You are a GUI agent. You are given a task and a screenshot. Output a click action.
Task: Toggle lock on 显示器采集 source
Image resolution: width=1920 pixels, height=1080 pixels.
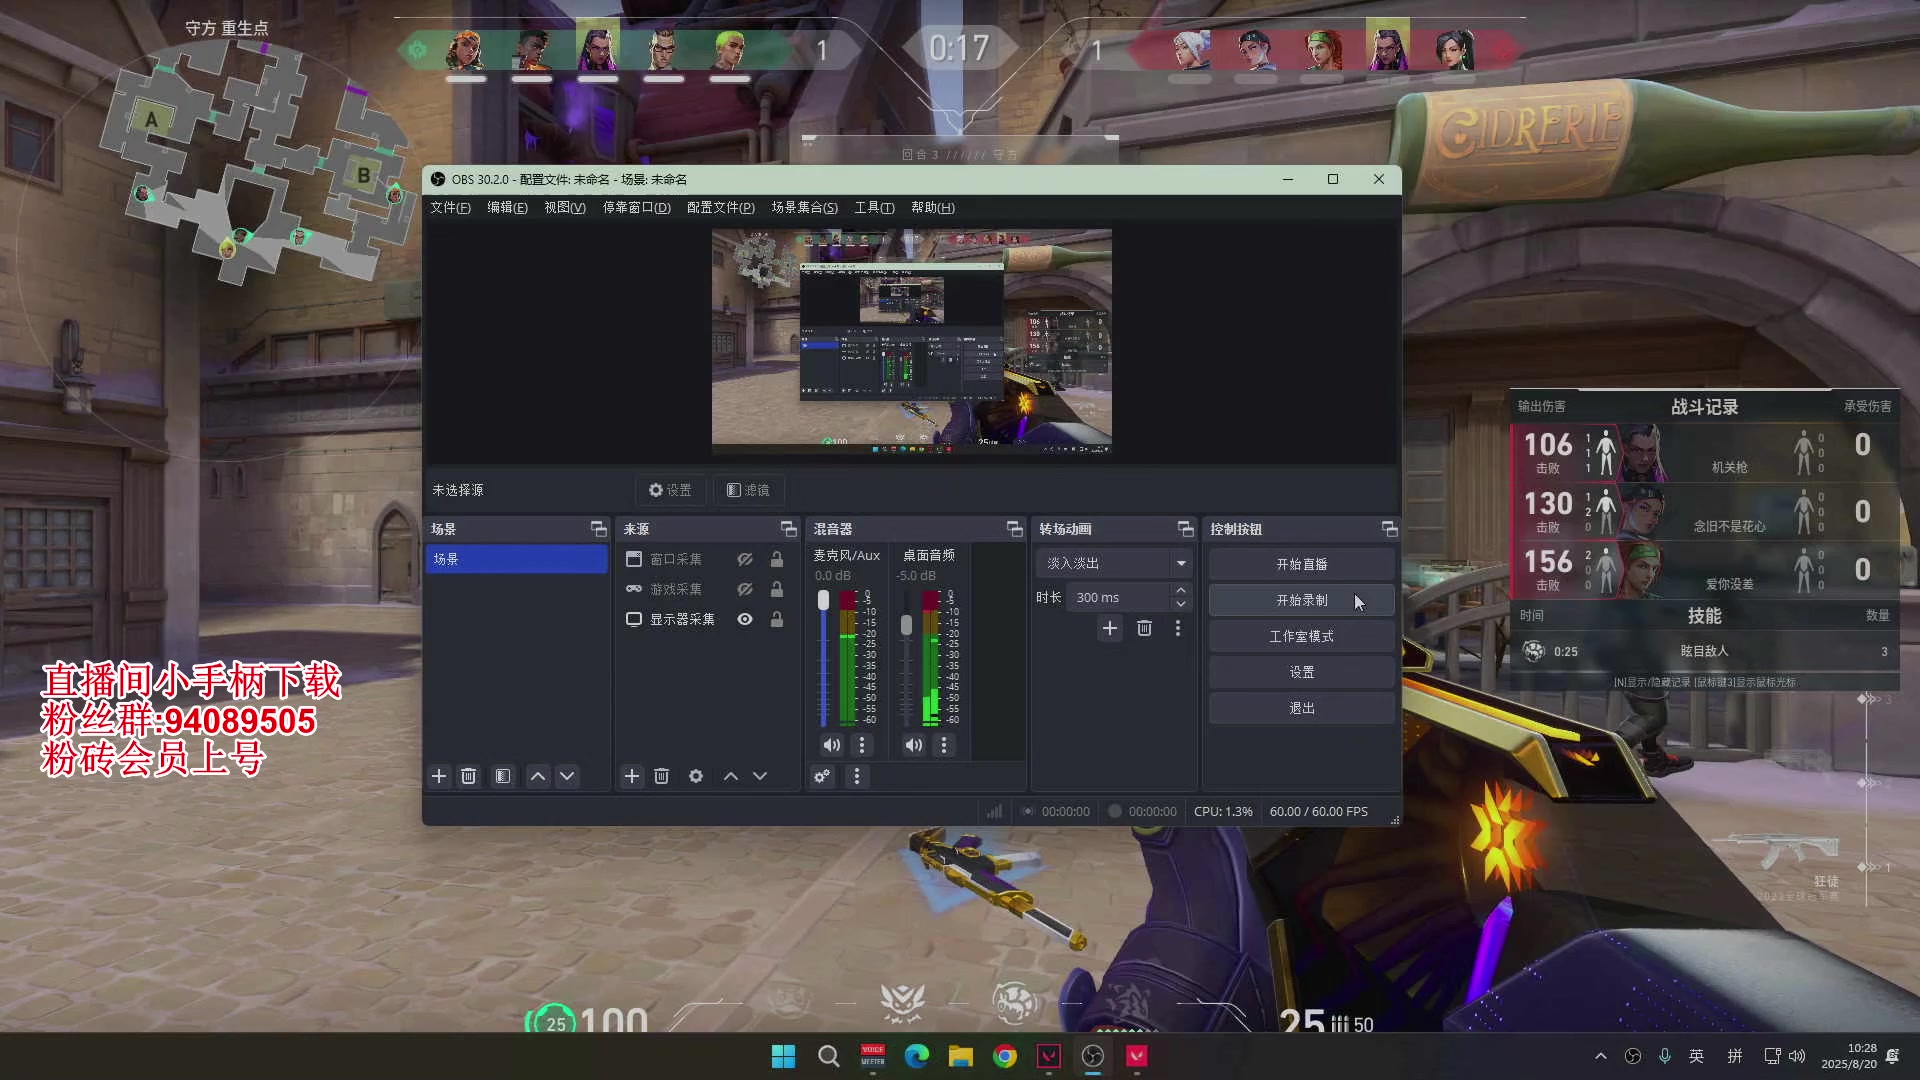(x=777, y=619)
